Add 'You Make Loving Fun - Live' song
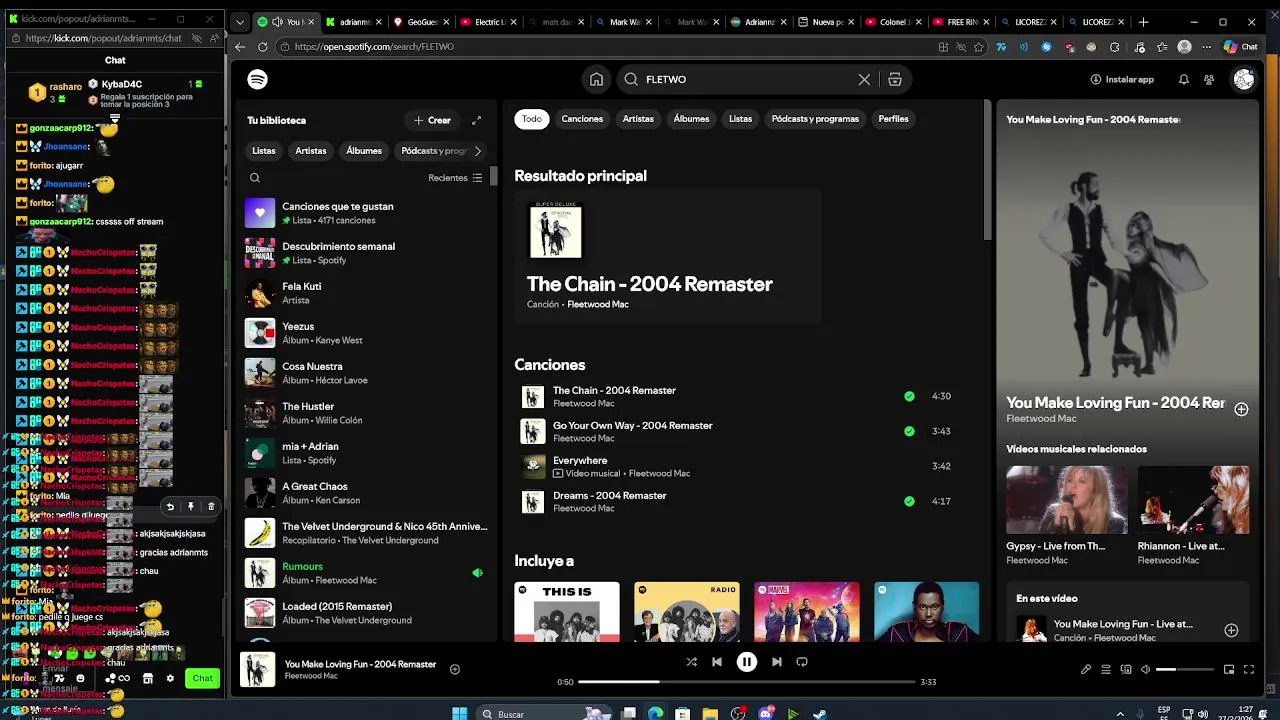Viewport: 1280px width, 720px height. pyautogui.click(x=1231, y=630)
